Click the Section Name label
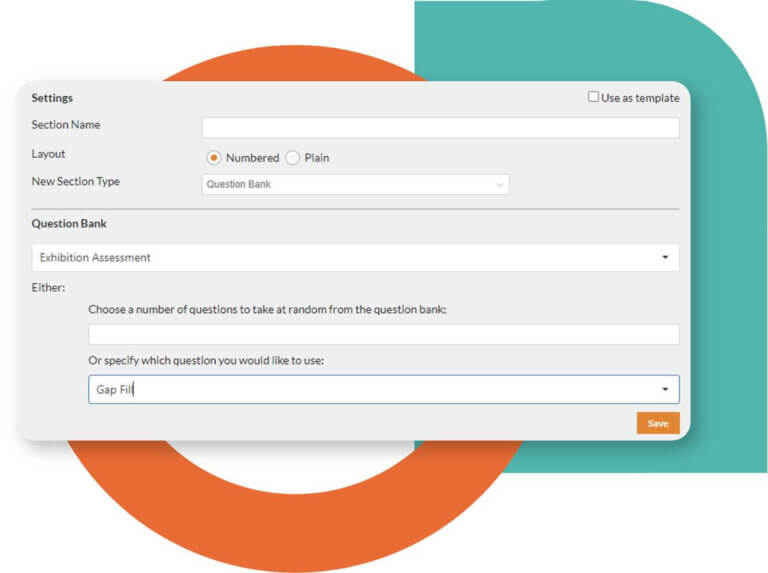The height and width of the screenshot is (573, 768). [66, 125]
